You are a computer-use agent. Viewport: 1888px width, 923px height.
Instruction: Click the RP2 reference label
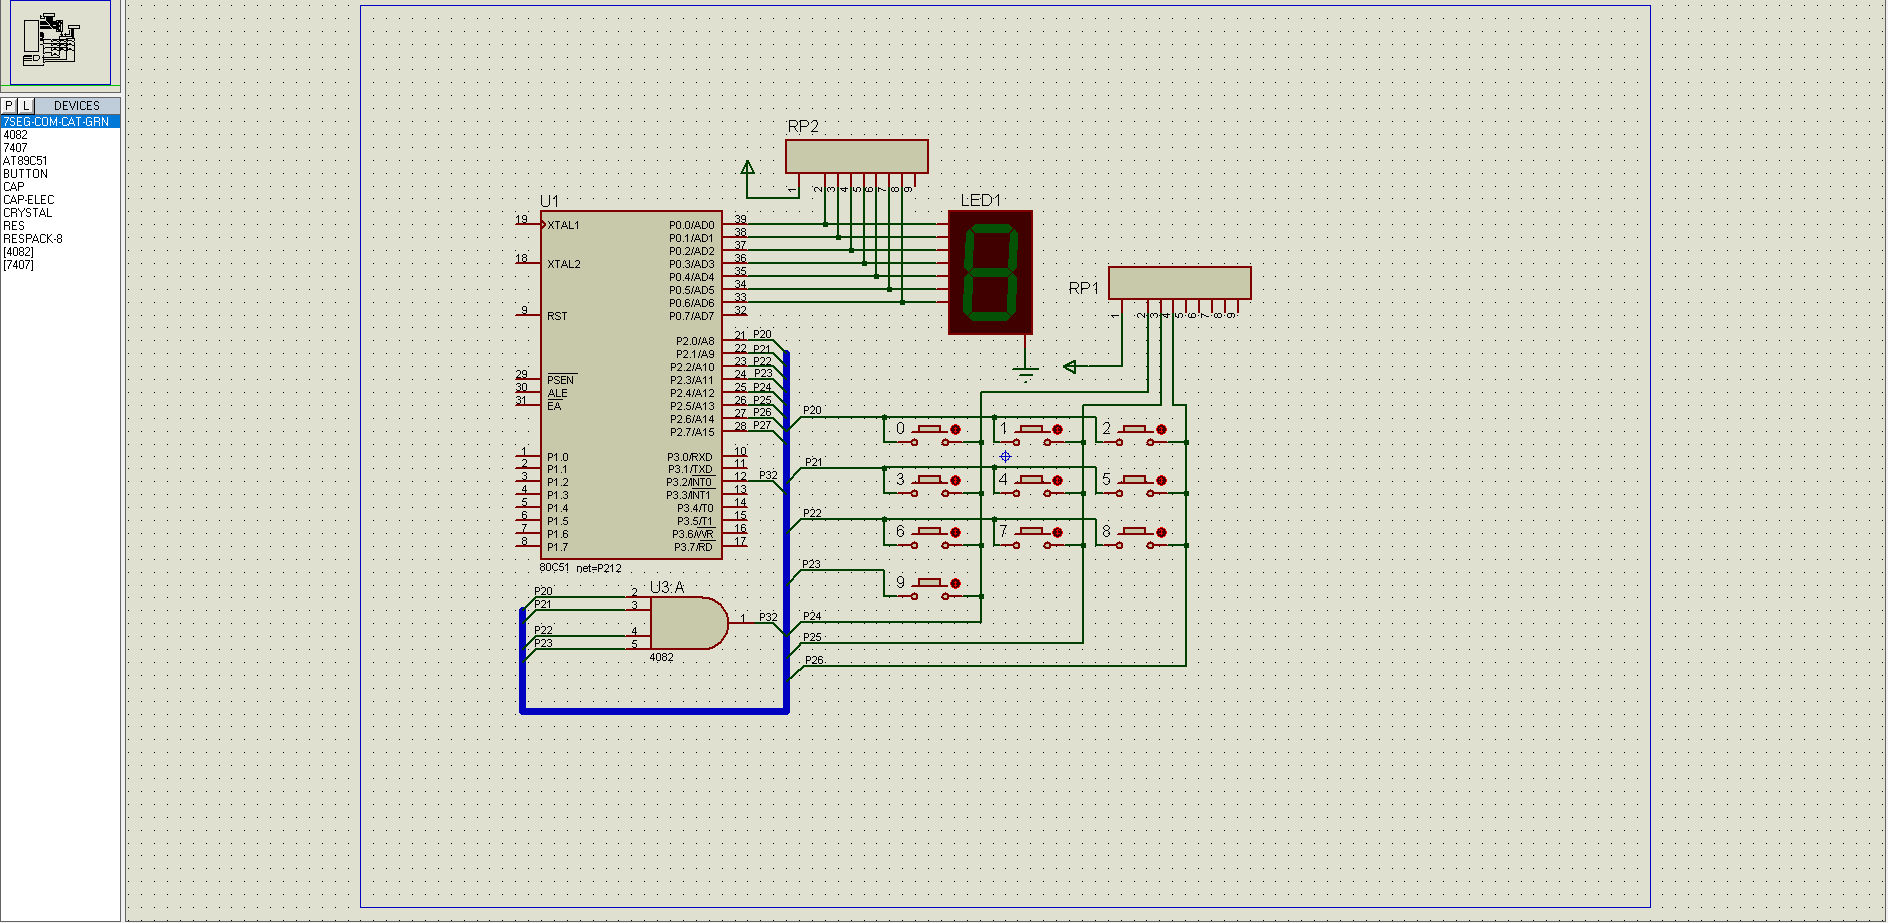803,126
